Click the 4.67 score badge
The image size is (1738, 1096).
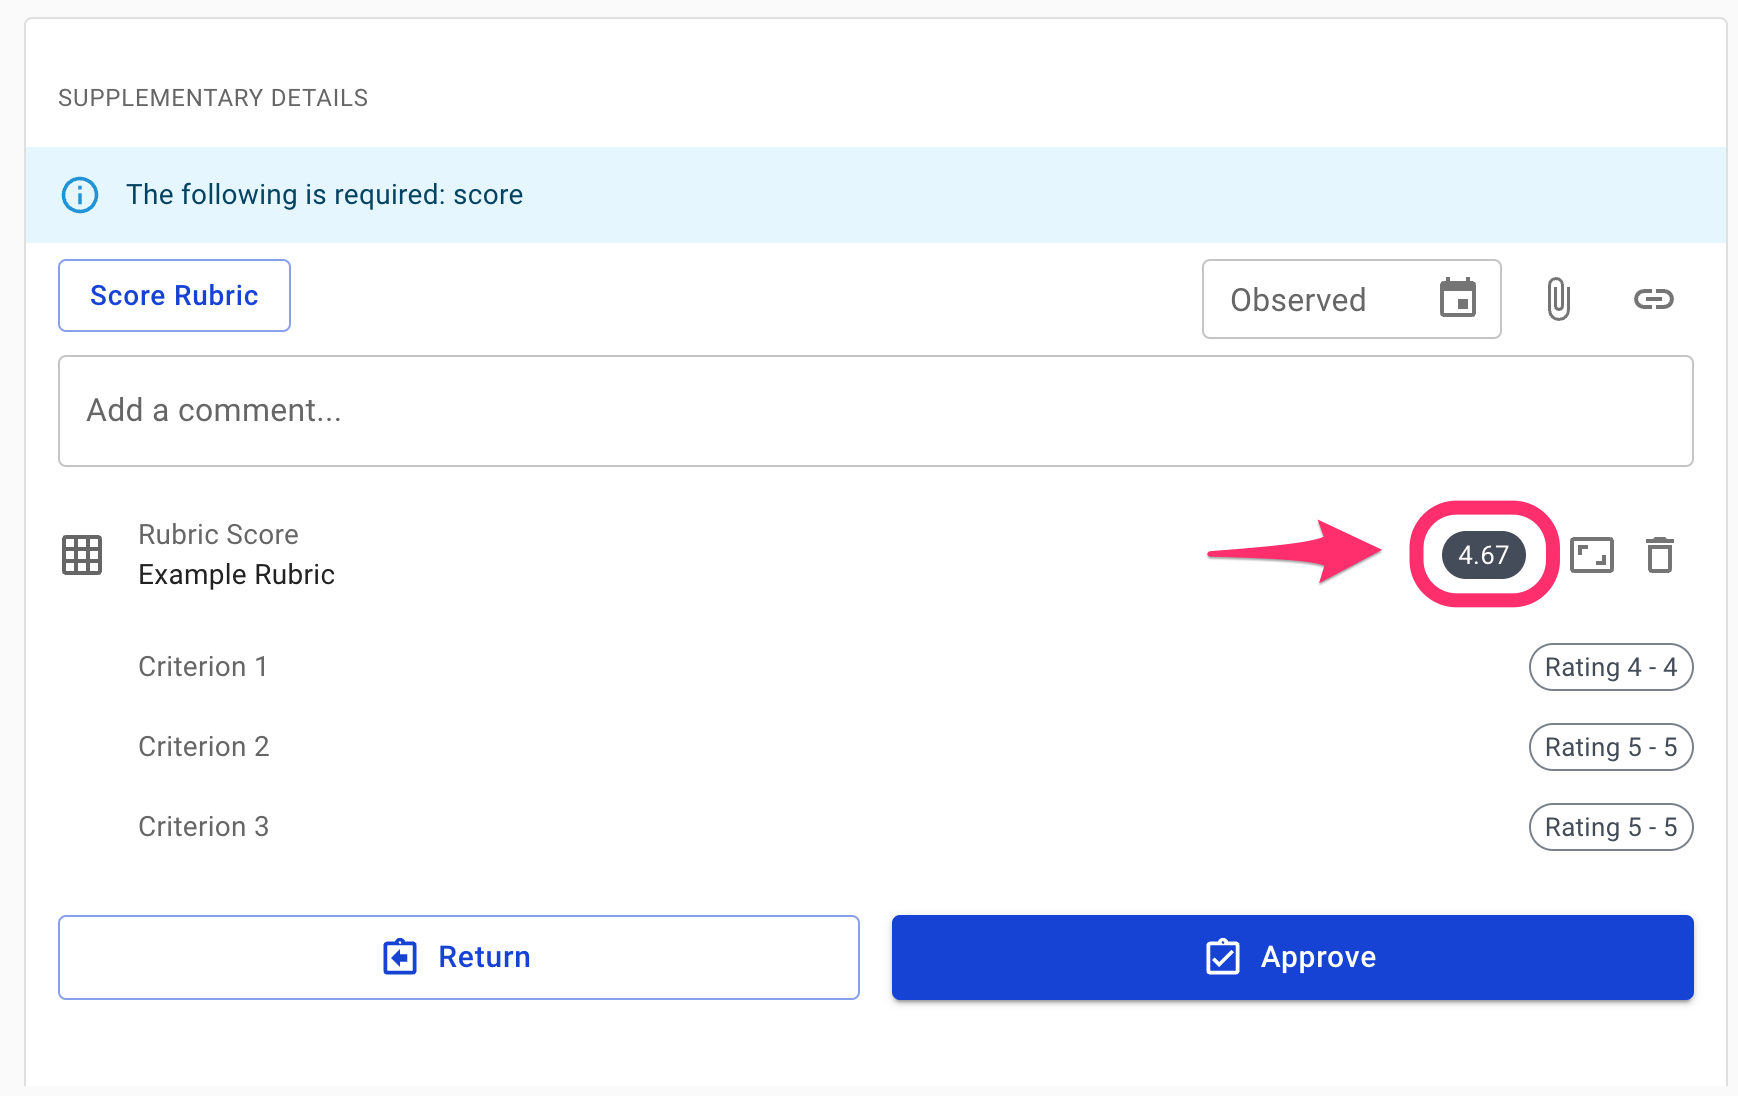coord(1483,555)
